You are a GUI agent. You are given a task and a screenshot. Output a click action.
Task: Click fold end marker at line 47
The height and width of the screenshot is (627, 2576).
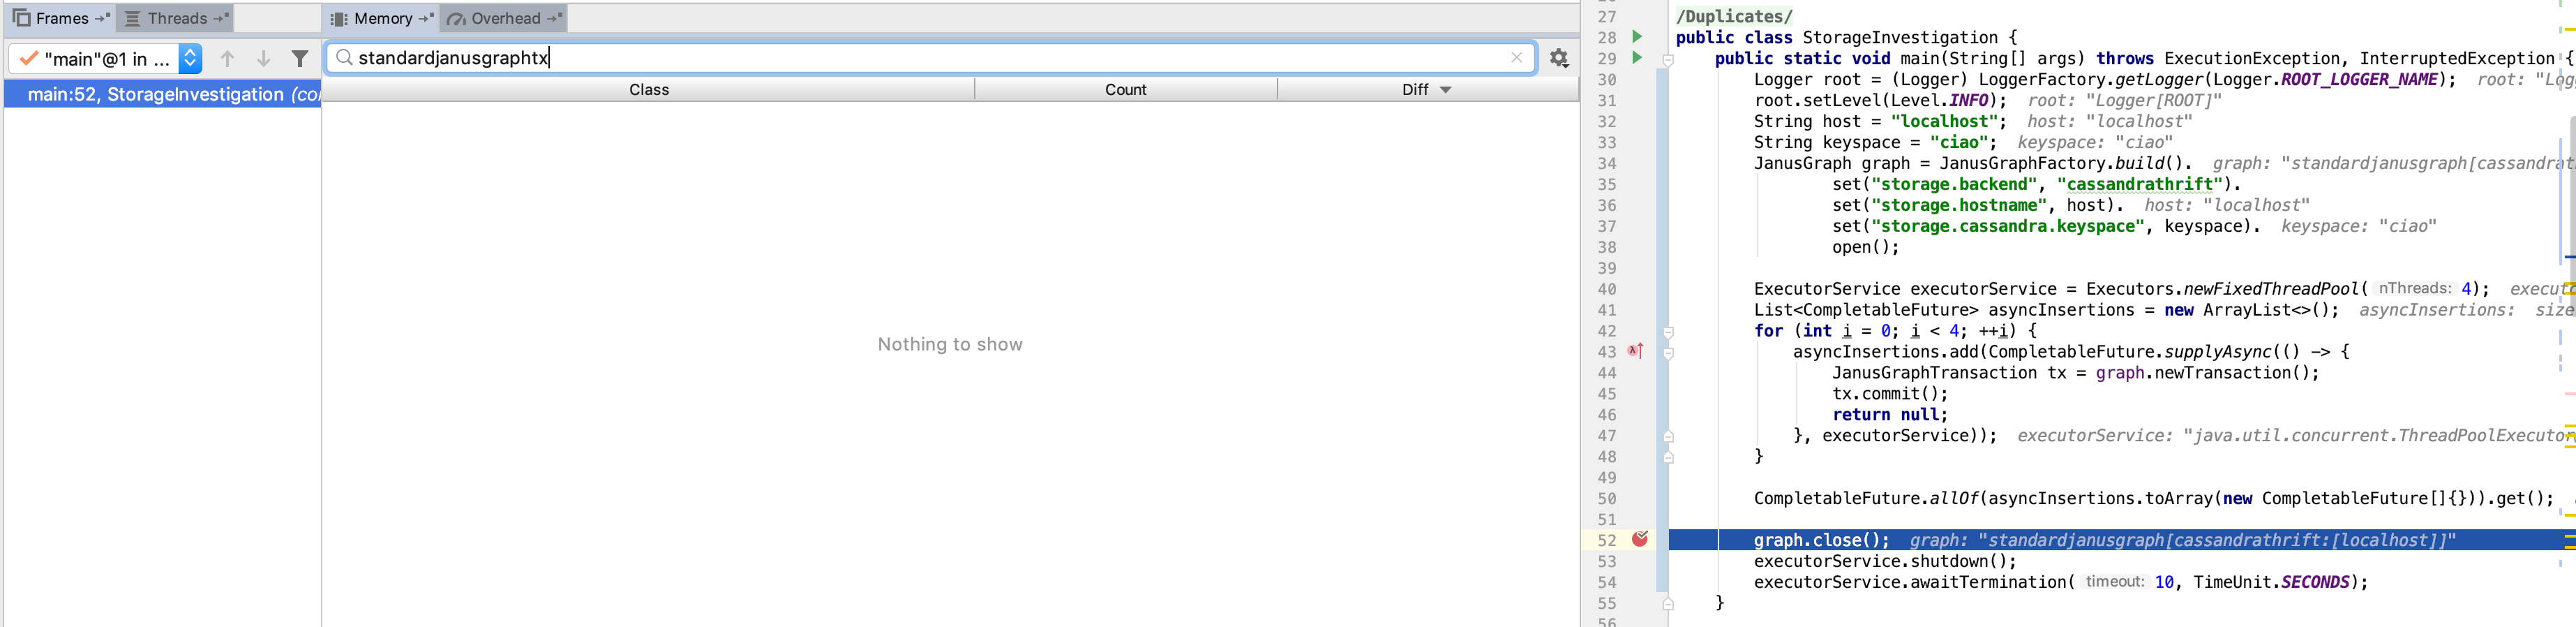pos(1668,436)
